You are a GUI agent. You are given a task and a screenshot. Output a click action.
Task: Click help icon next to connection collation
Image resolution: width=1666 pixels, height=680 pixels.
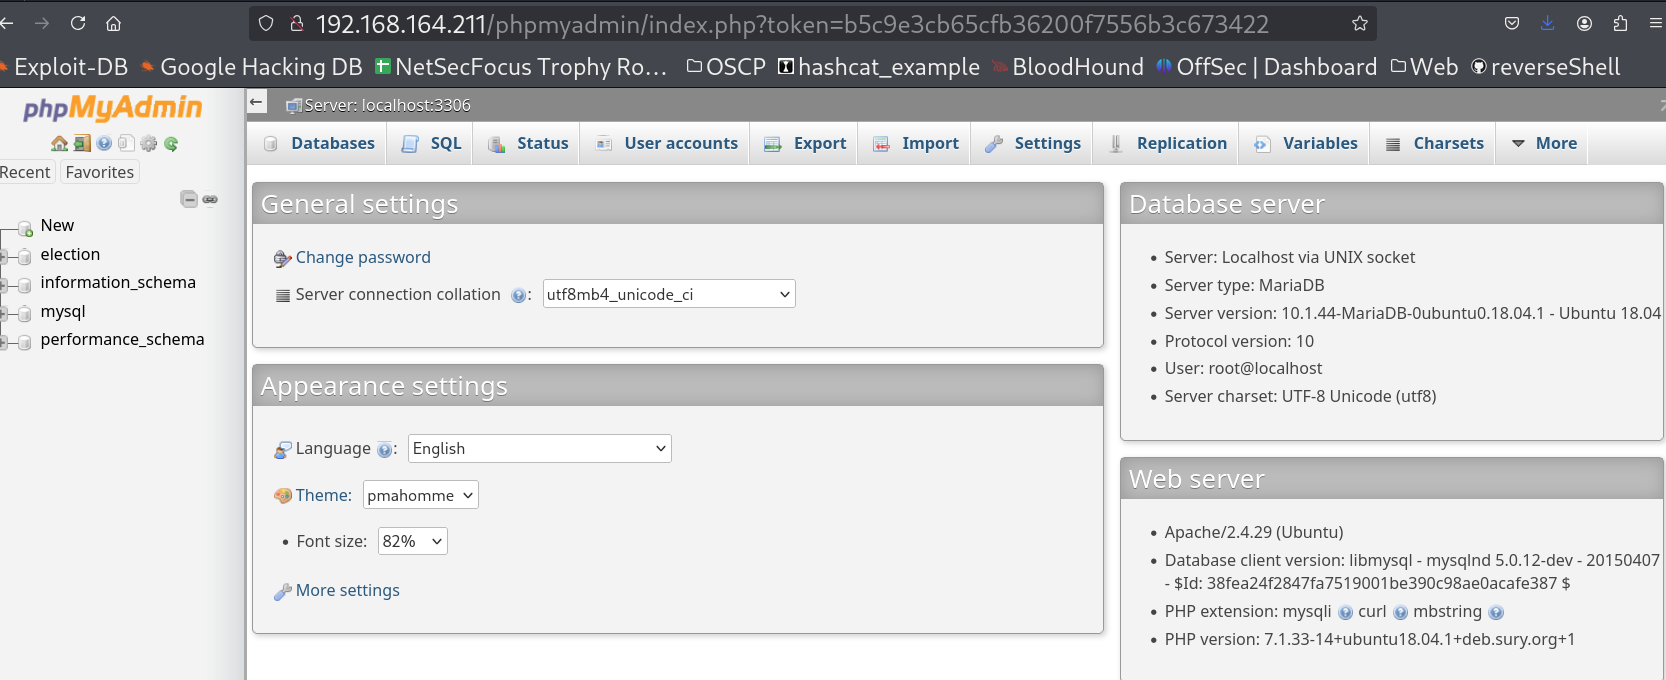click(518, 295)
